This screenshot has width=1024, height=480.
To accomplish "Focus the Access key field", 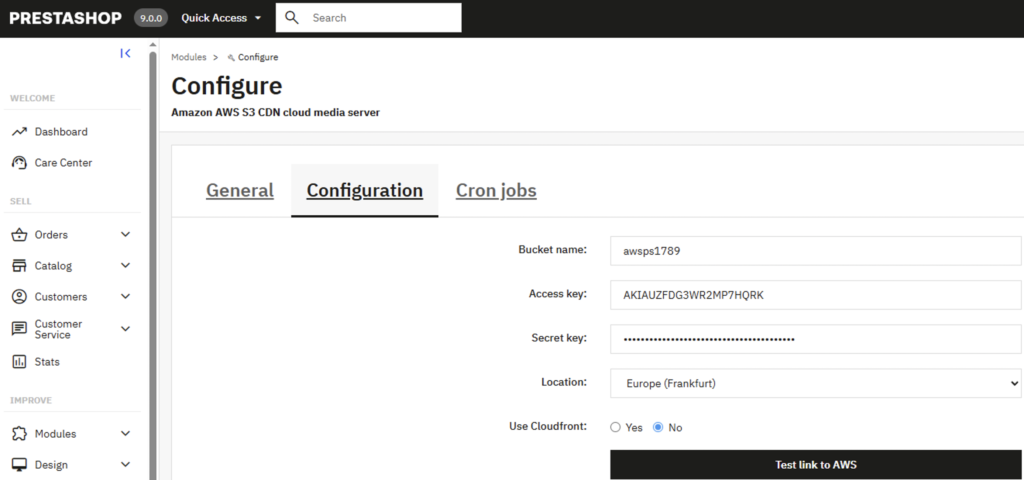I will coord(816,295).
